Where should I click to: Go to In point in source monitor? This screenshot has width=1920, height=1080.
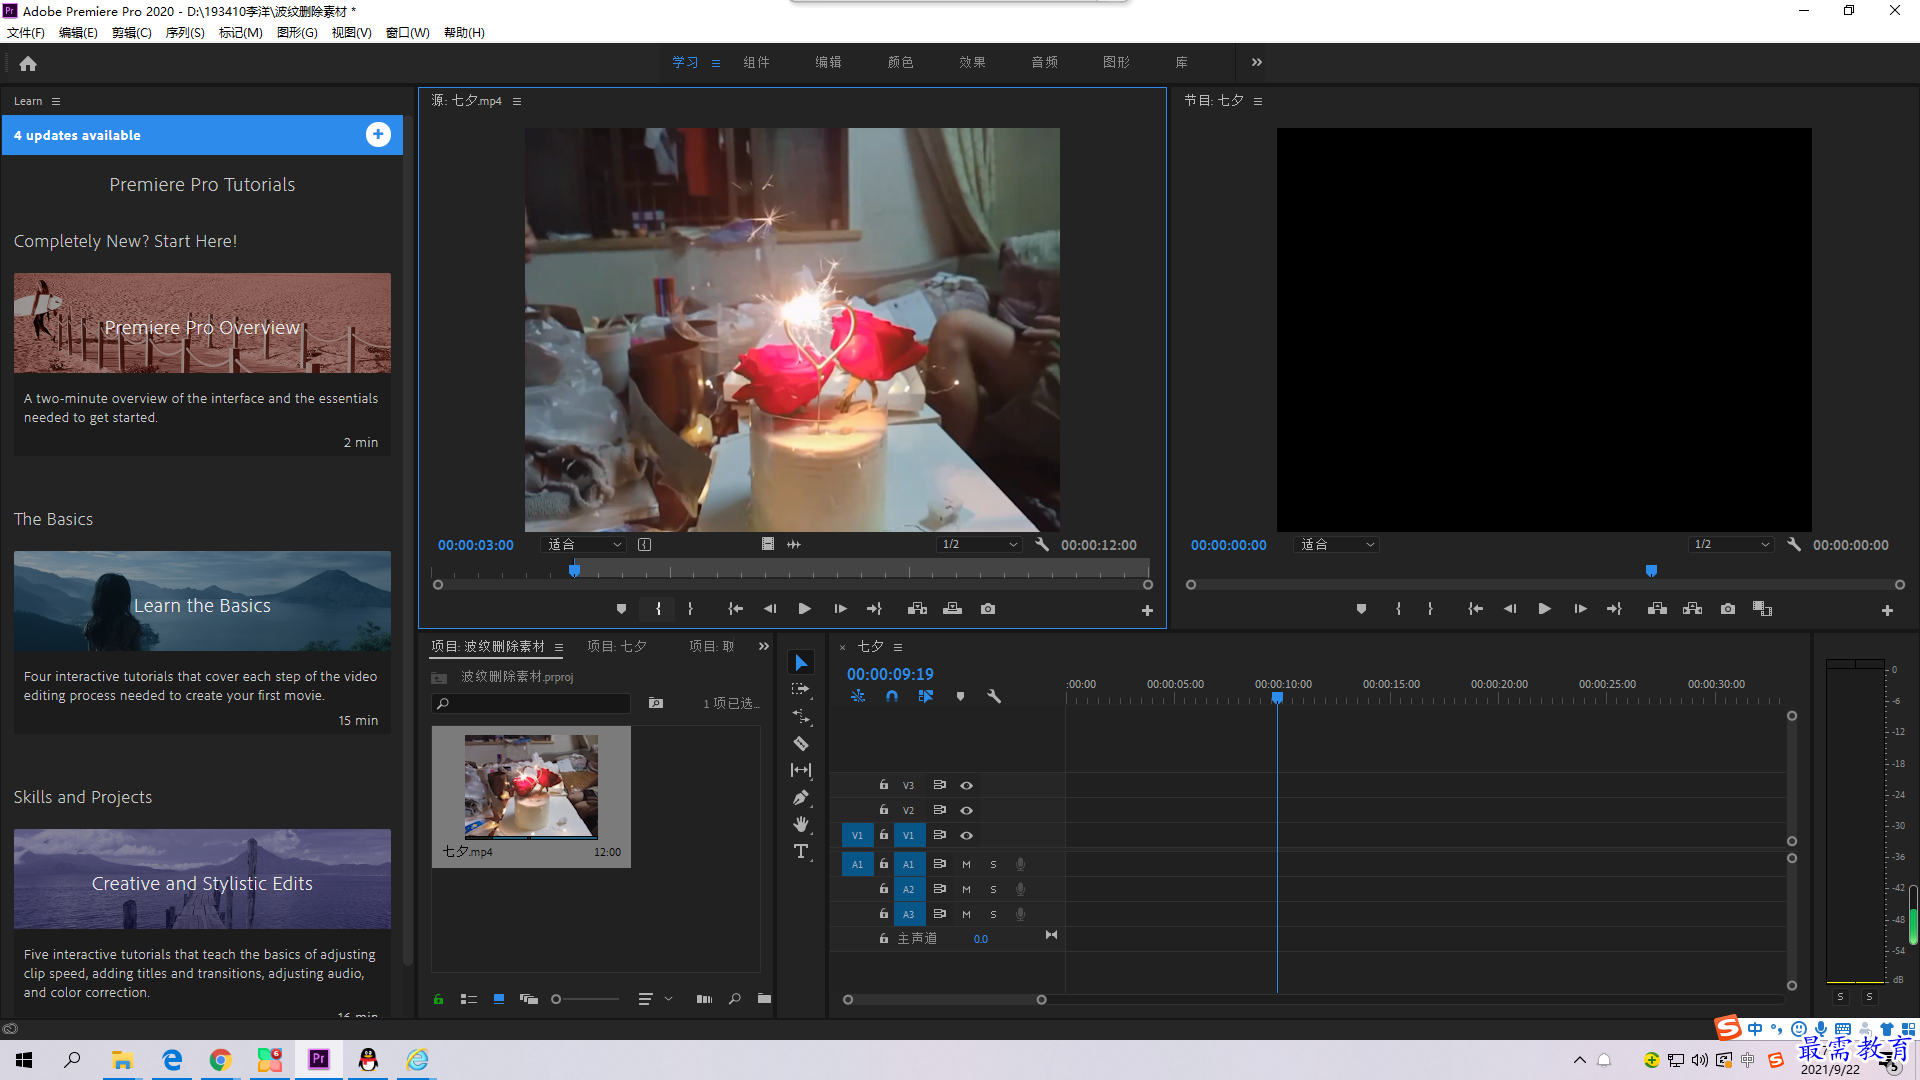tap(735, 609)
